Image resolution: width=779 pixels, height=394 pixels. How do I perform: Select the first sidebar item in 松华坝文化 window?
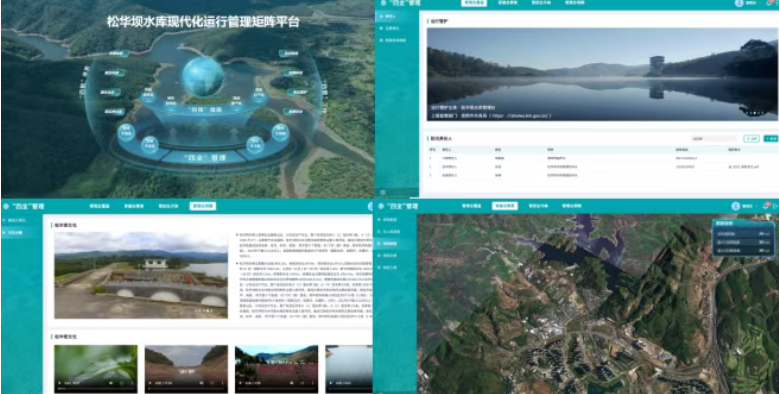[21, 220]
